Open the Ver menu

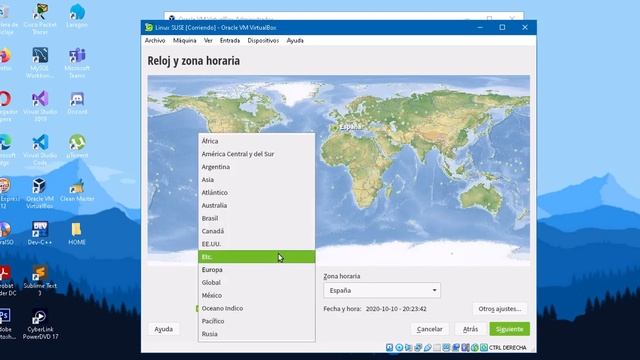tap(208, 40)
